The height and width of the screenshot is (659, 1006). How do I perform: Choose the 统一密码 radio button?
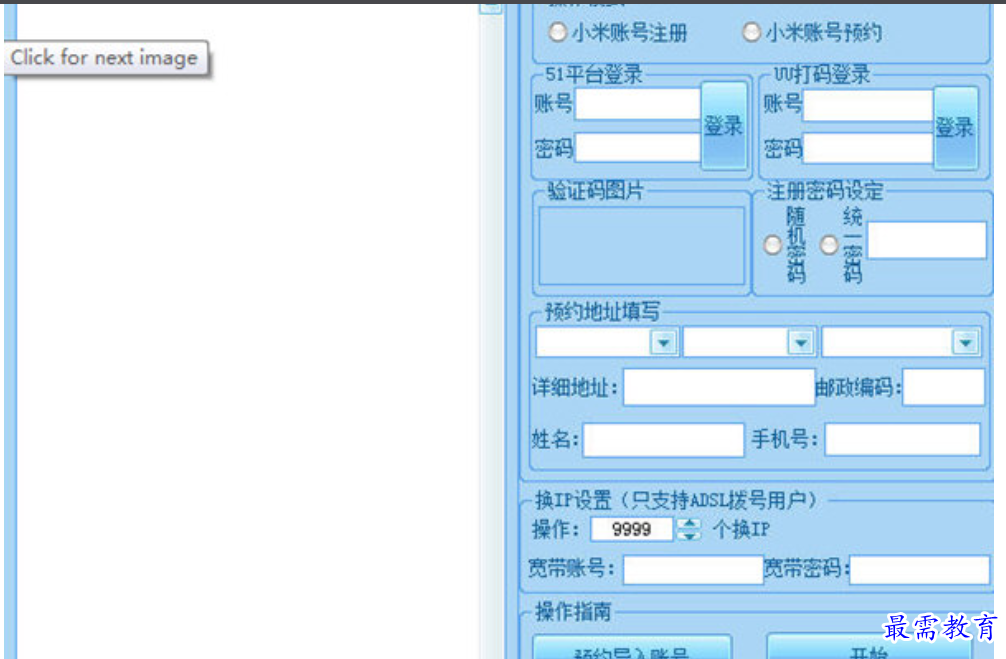(x=829, y=244)
